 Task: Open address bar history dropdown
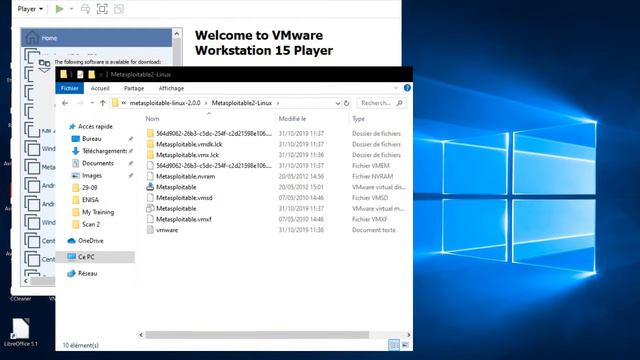338,103
